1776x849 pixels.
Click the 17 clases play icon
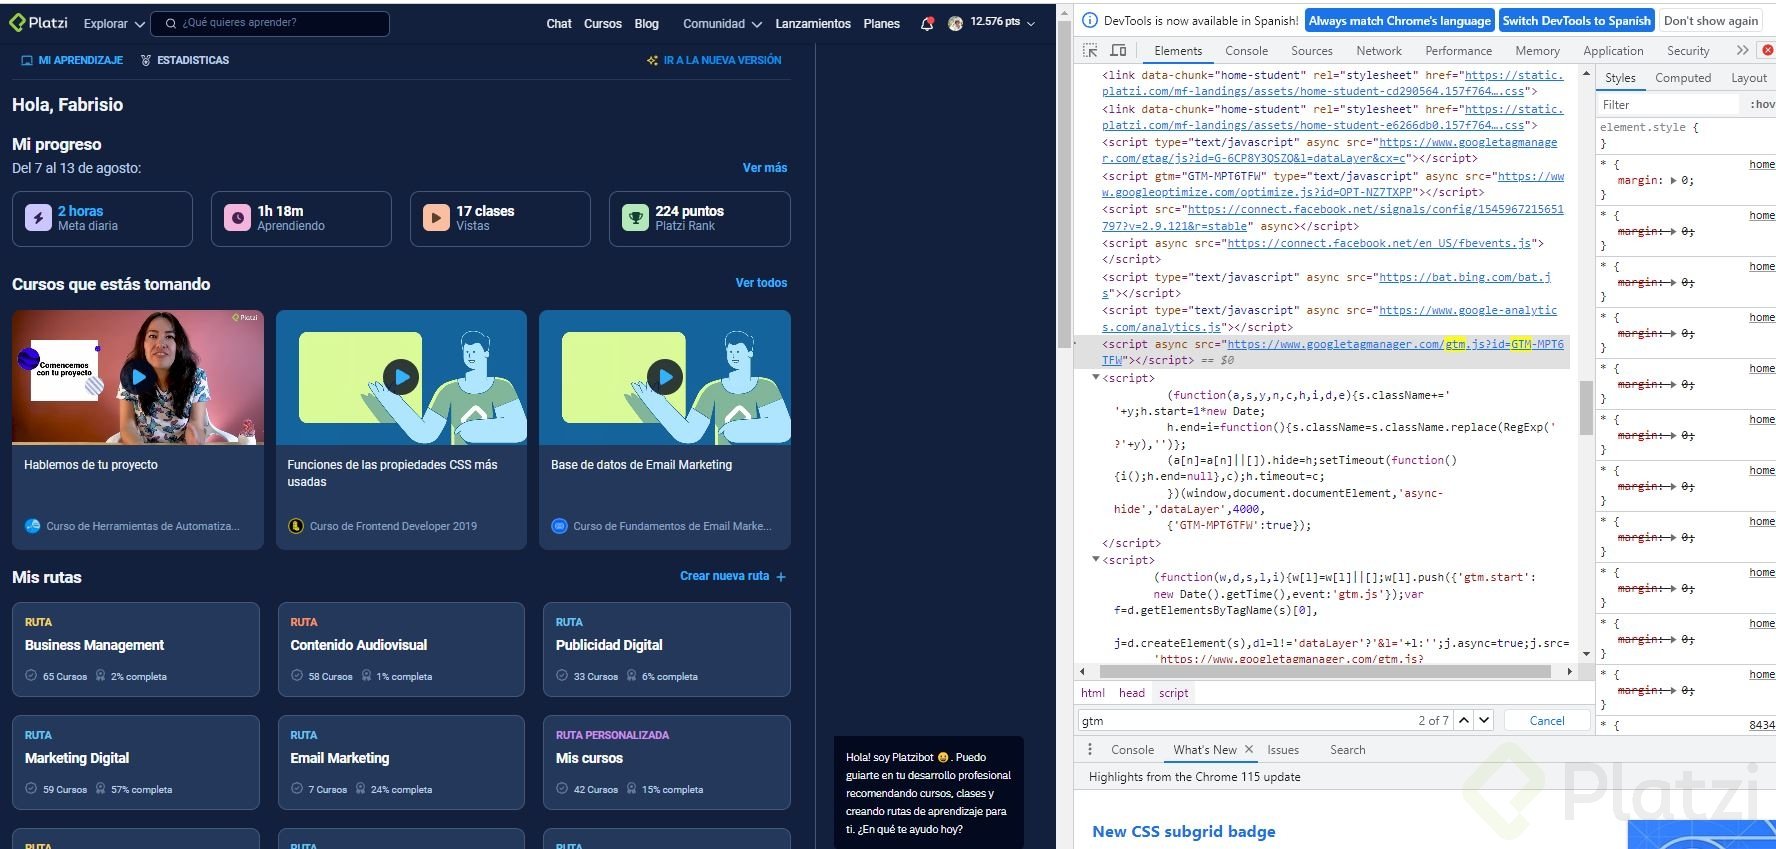436,217
